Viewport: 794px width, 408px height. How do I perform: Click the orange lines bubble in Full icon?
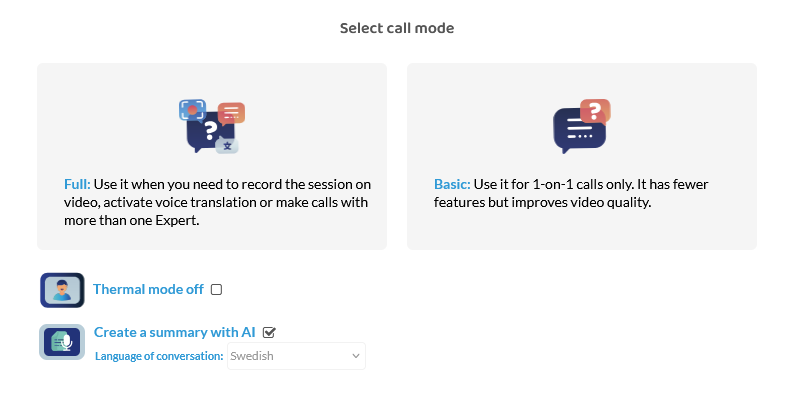click(x=232, y=112)
